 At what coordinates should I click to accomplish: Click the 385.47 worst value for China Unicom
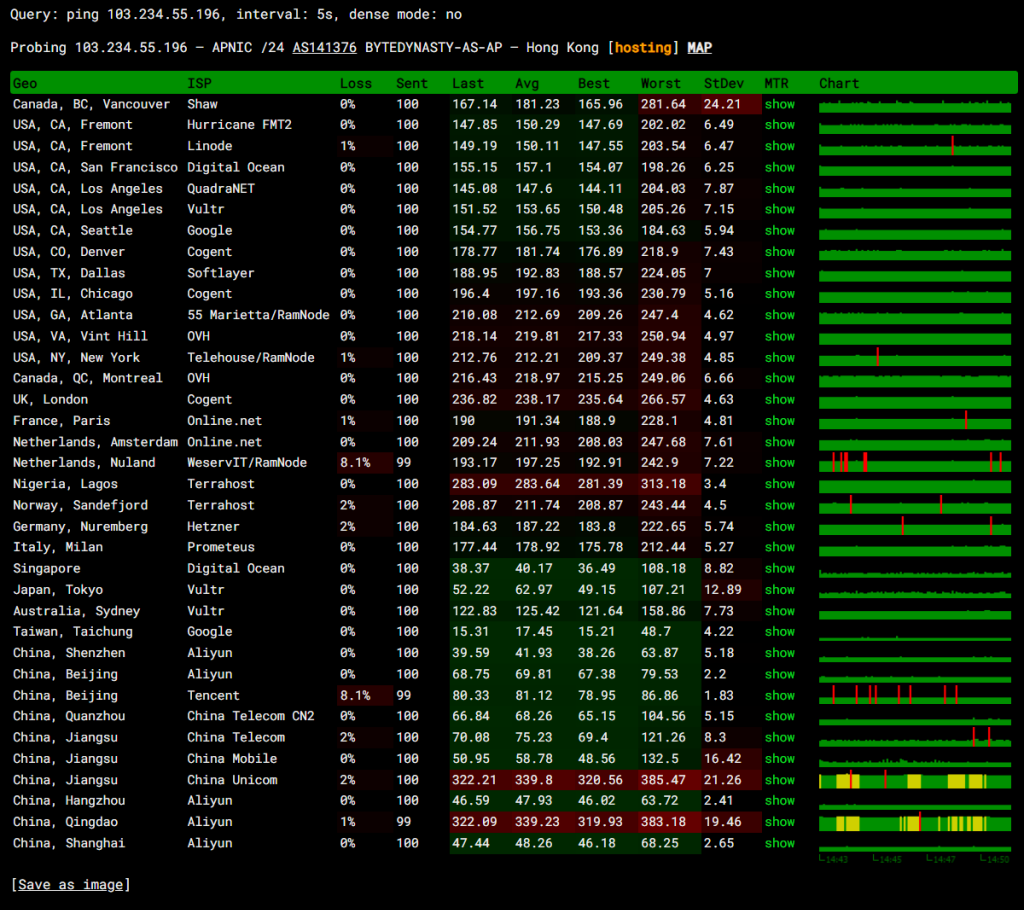click(x=663, y=780)
